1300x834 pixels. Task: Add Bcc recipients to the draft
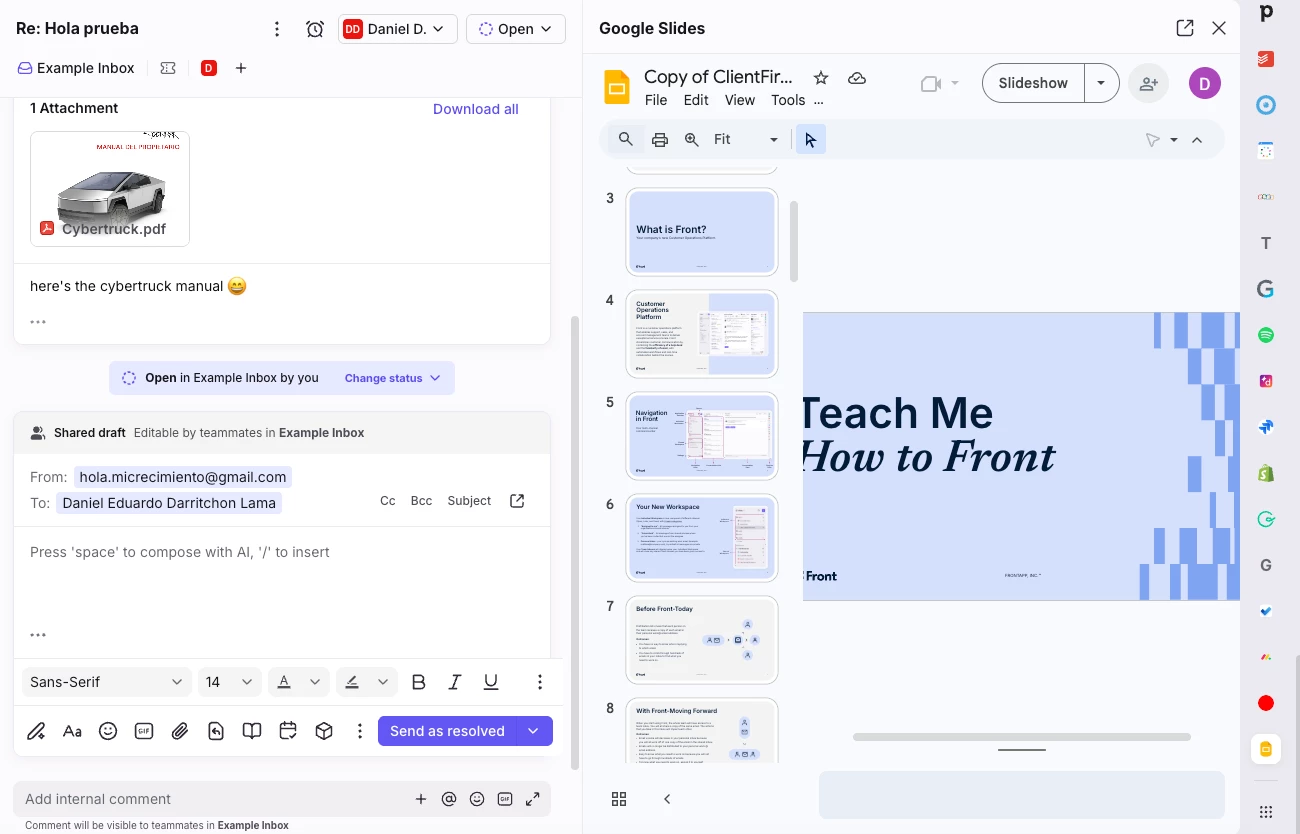point(422,501)
